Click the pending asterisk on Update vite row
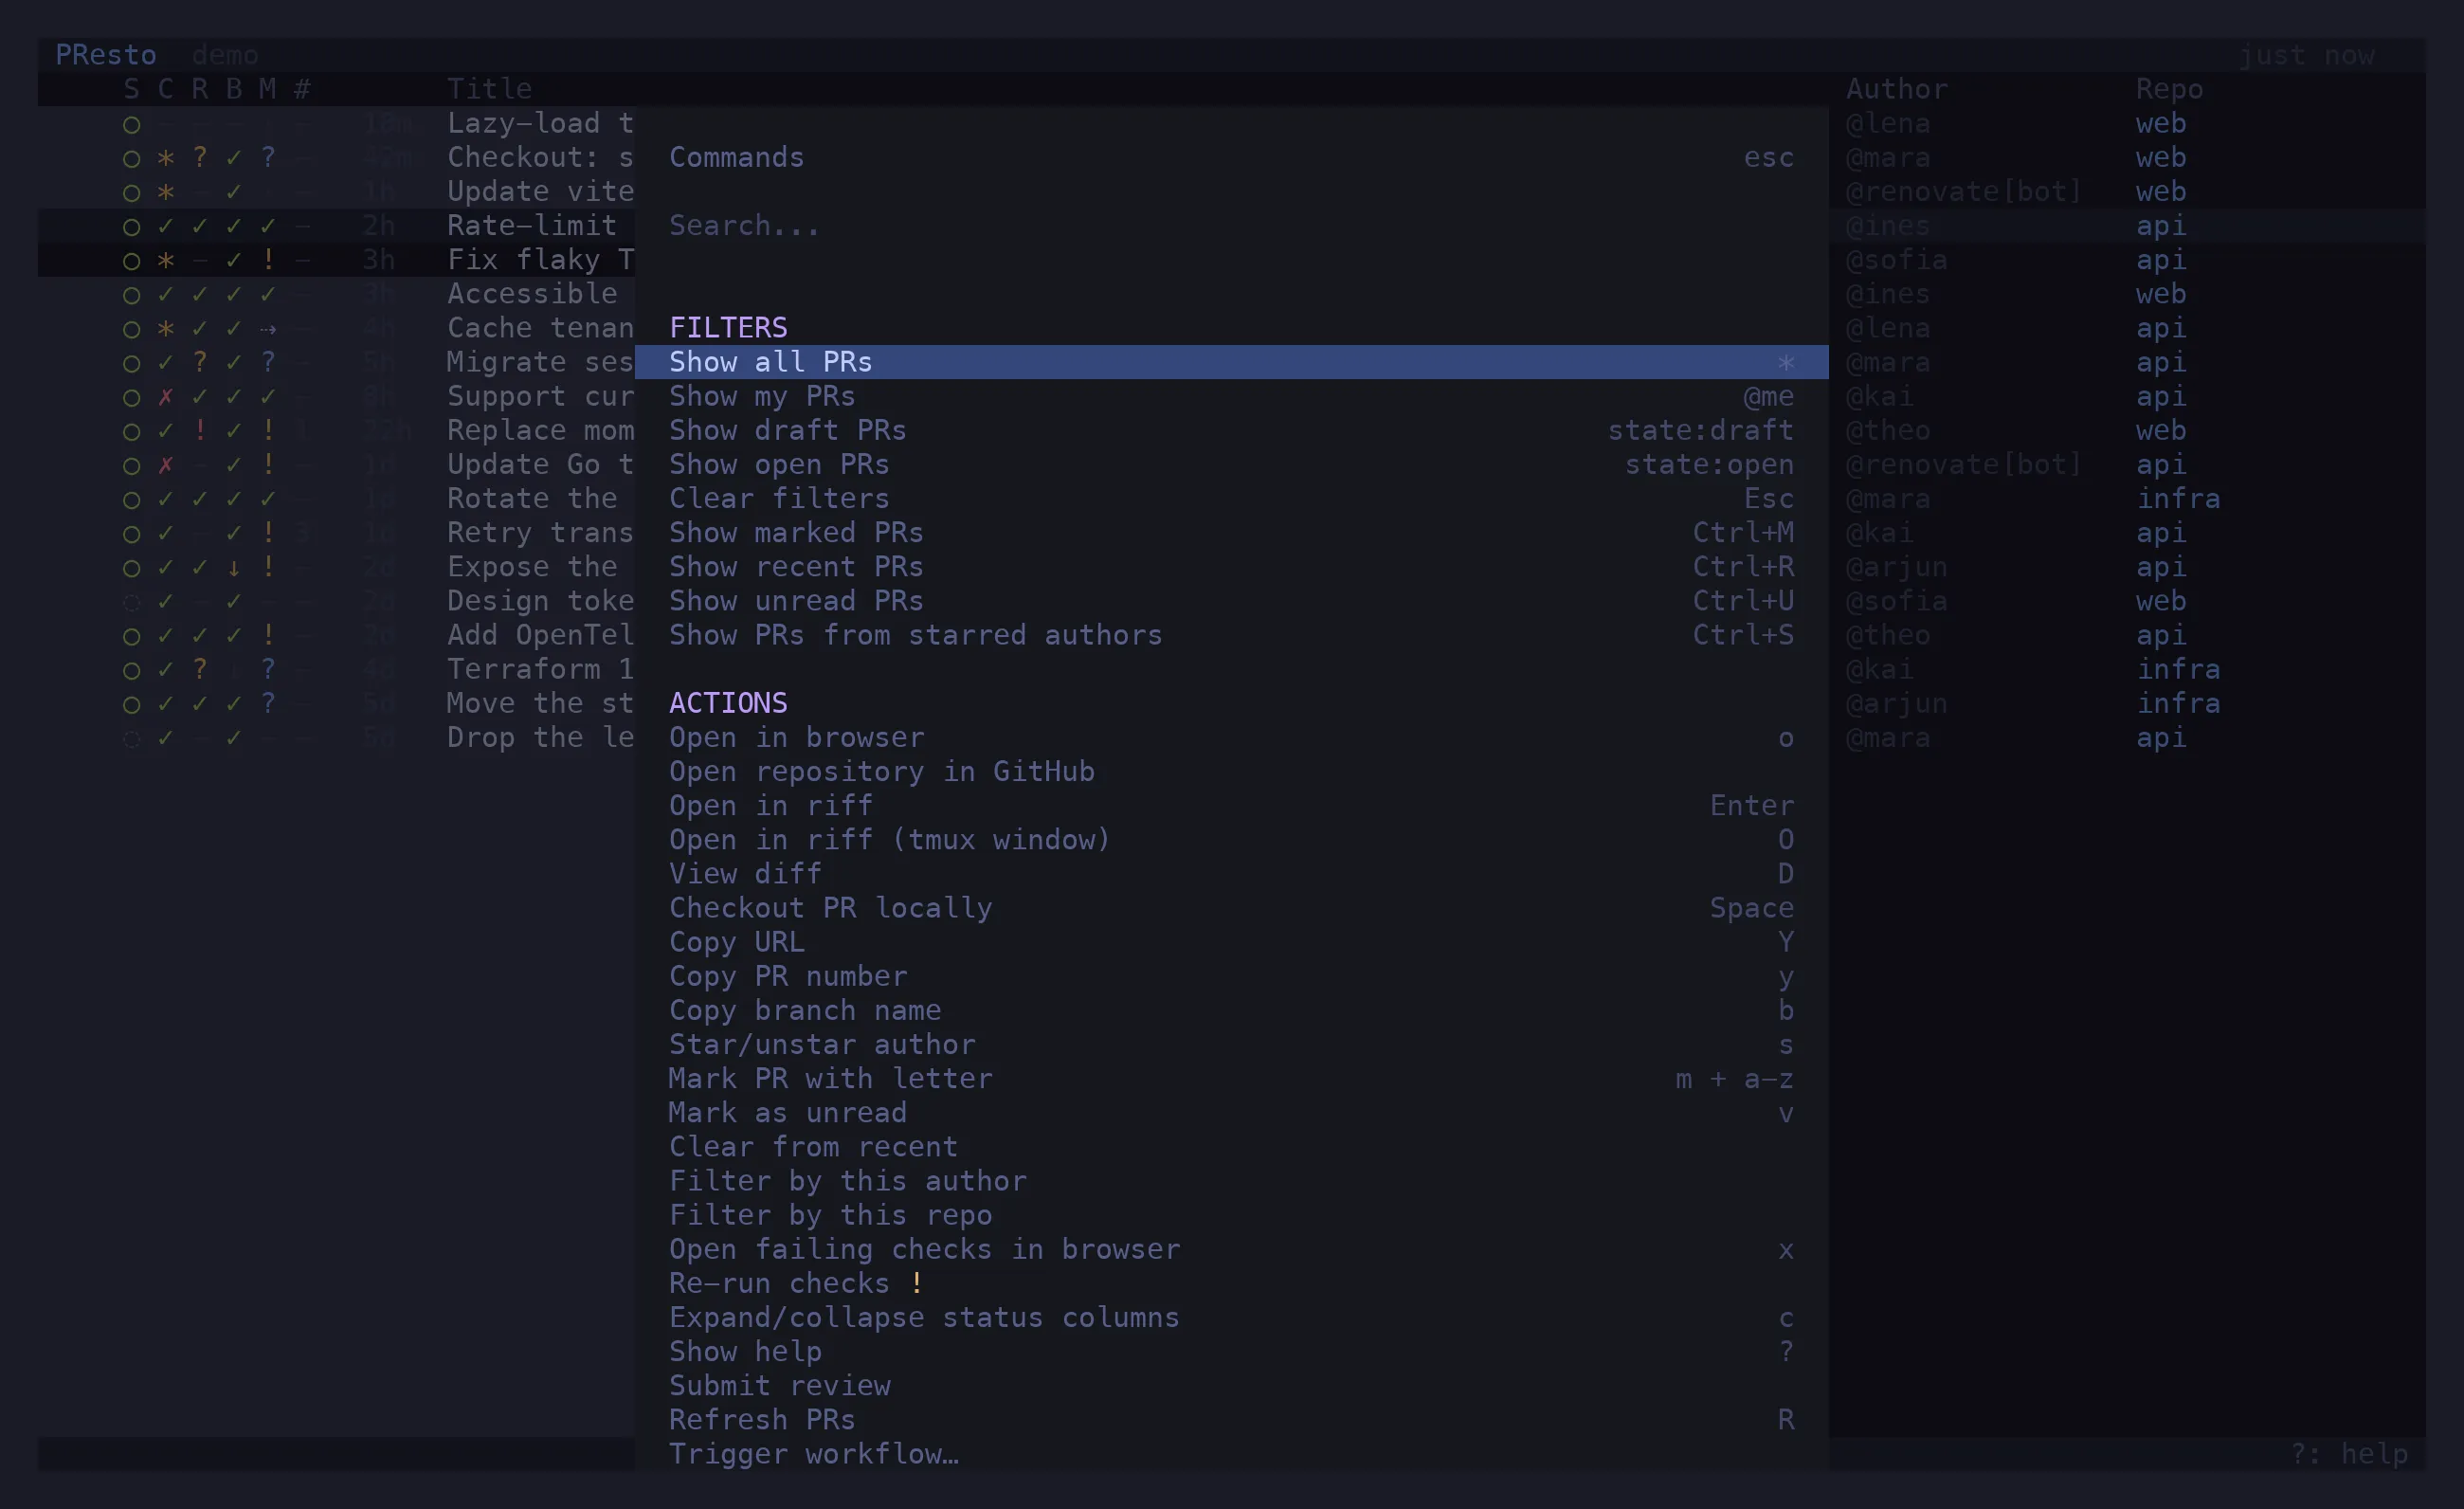2464x1509 pixels. point(166,192)
